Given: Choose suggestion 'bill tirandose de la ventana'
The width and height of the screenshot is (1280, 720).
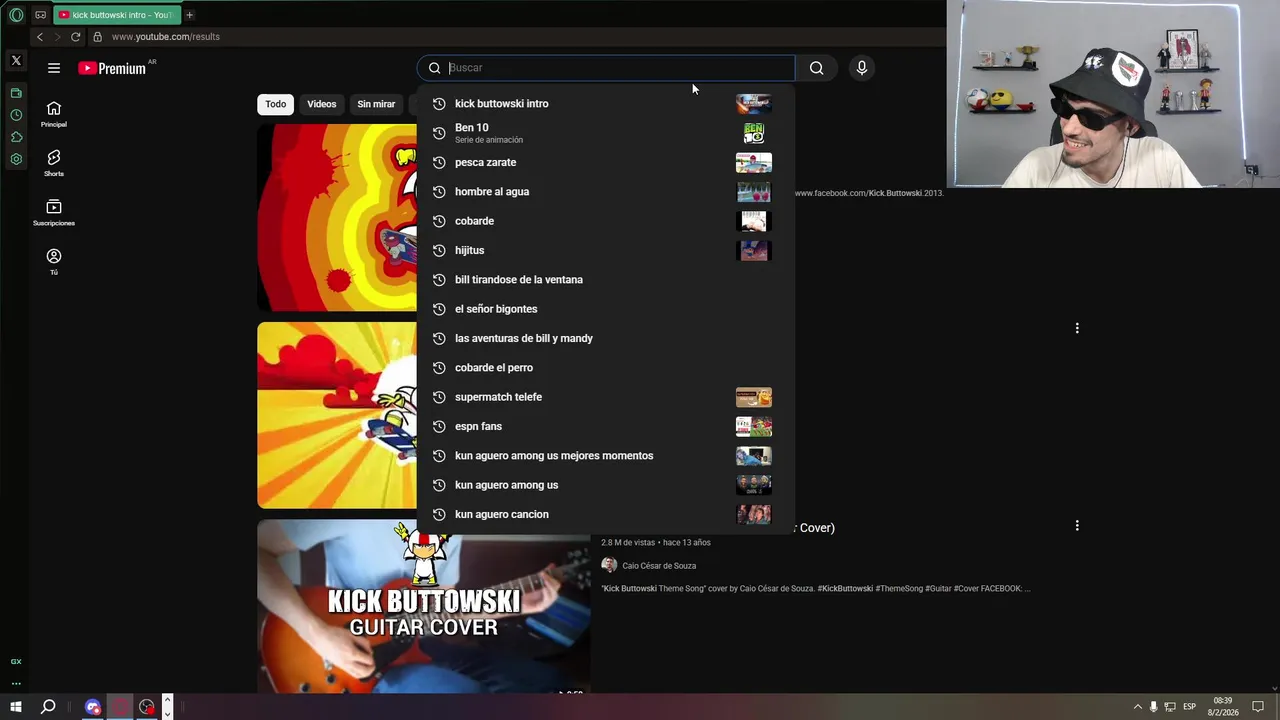Looking at the screenshot, I should pyautogui.click(x=605, y=280).
